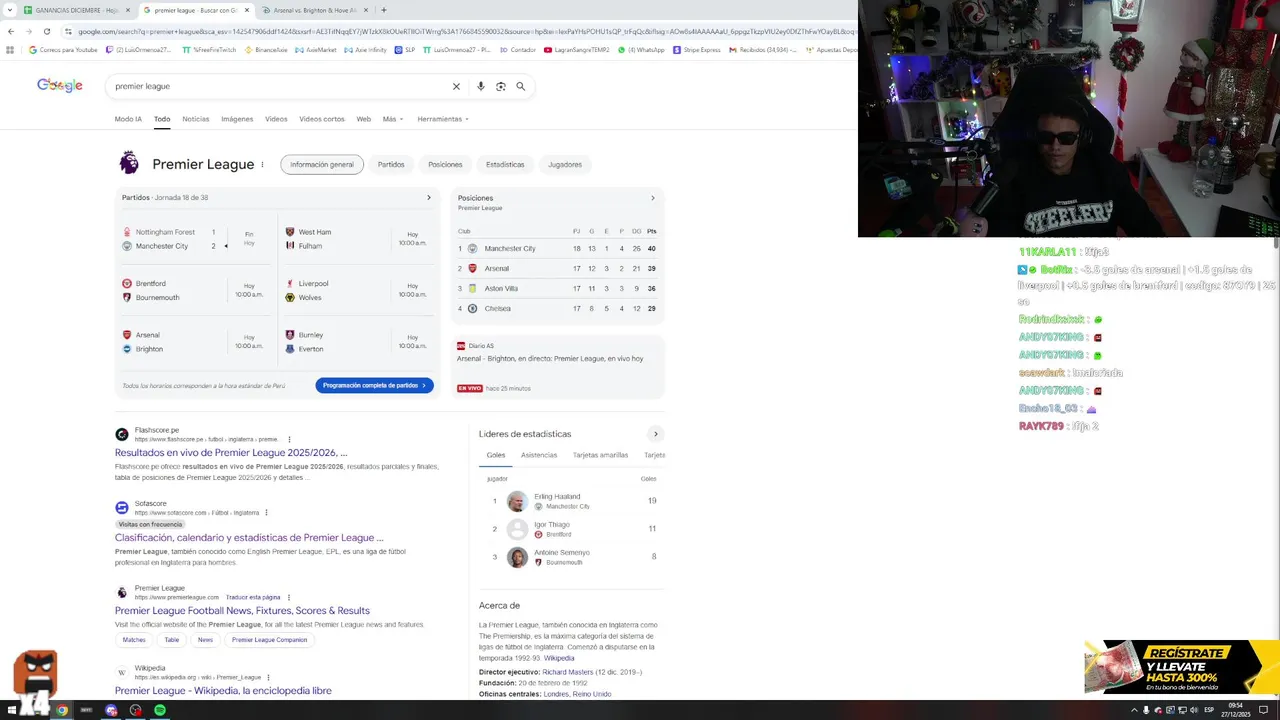The width and height of the screenshot is (1280, 720).
Task: Click the Table sitelink chip
Action: click(172, 640)
